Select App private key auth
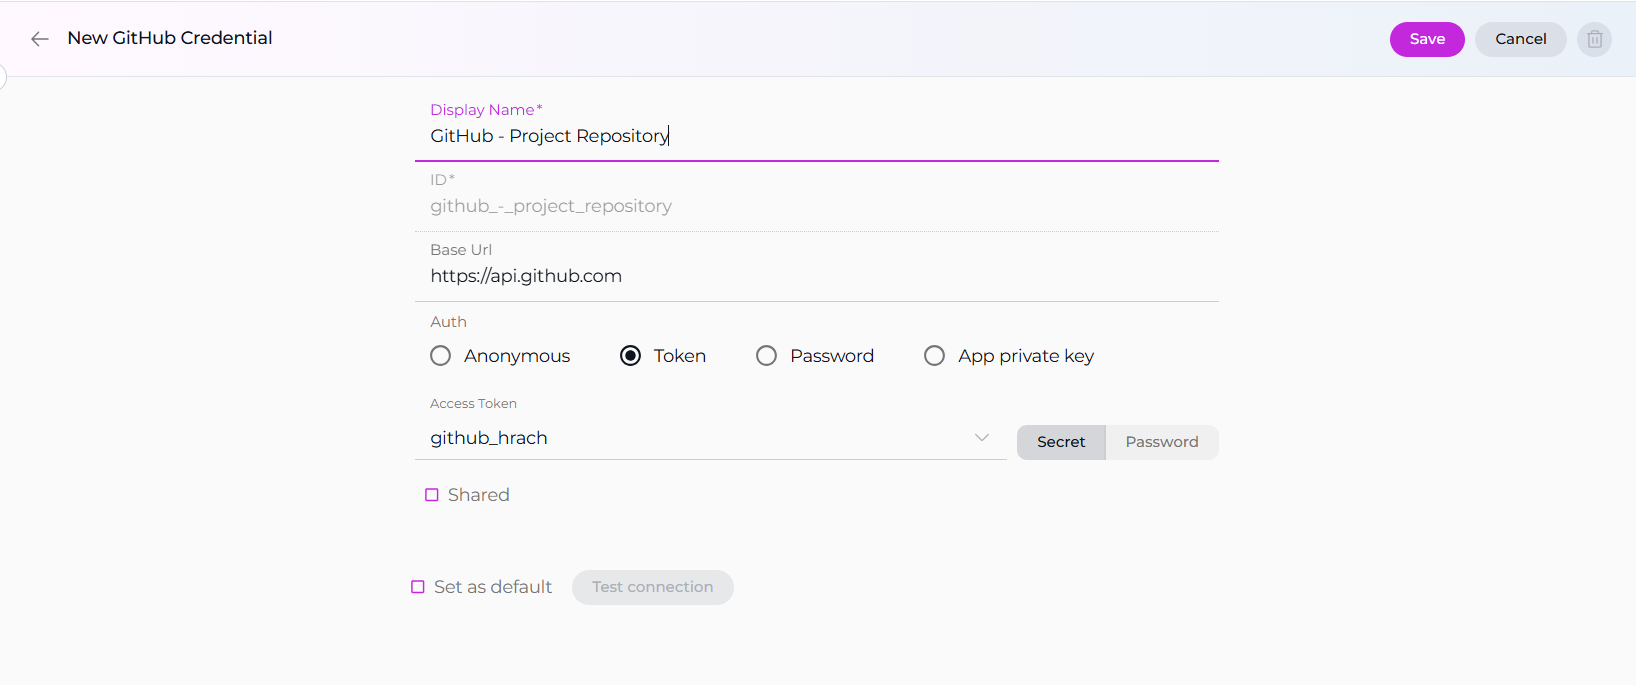The height and width of the screenshot is (685, 1636). (935, 356)
